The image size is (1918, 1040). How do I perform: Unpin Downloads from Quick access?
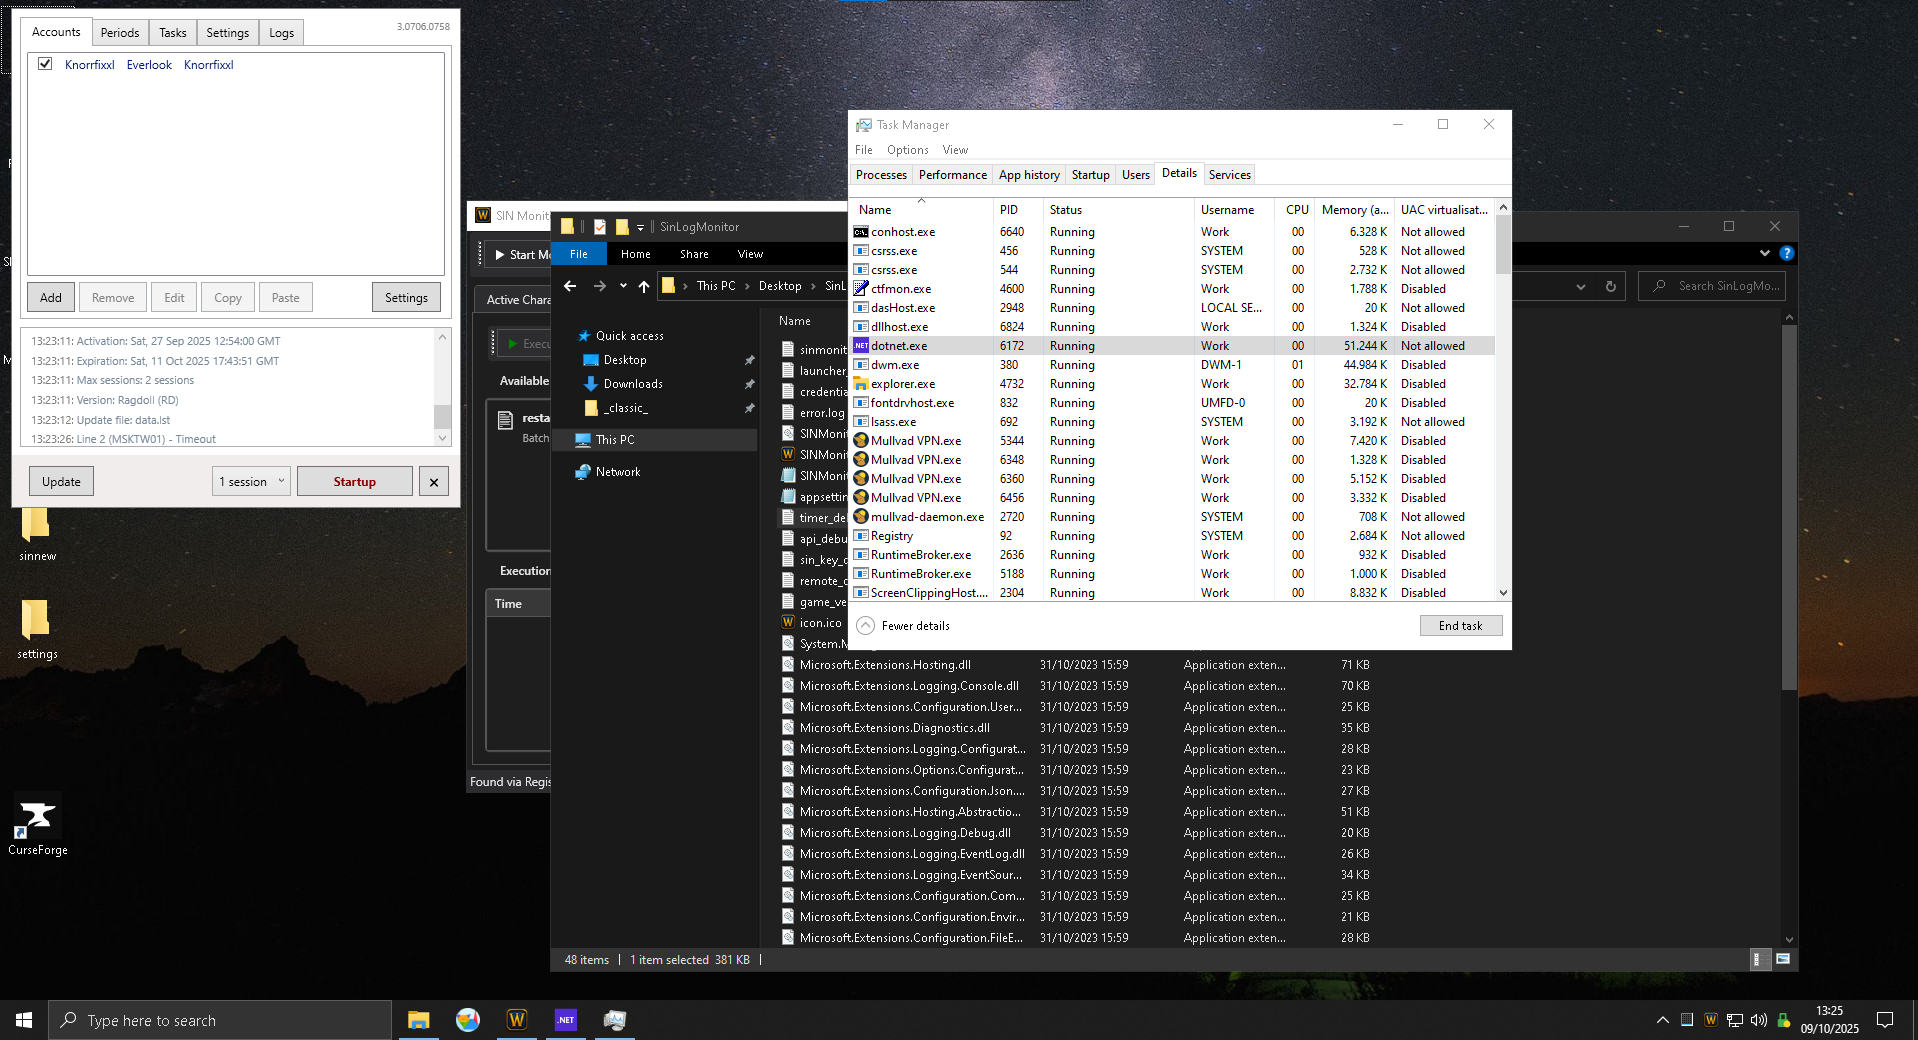(749, 384)
